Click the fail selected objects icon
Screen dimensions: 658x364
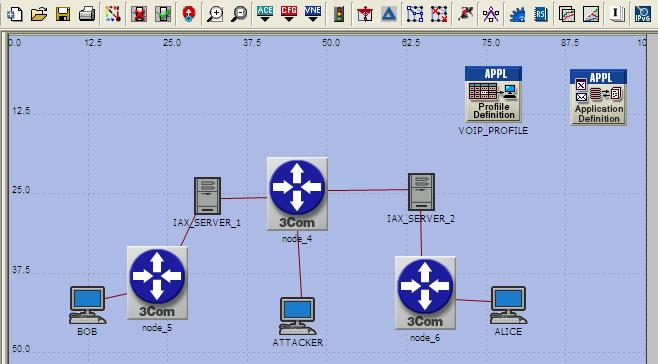138,14
